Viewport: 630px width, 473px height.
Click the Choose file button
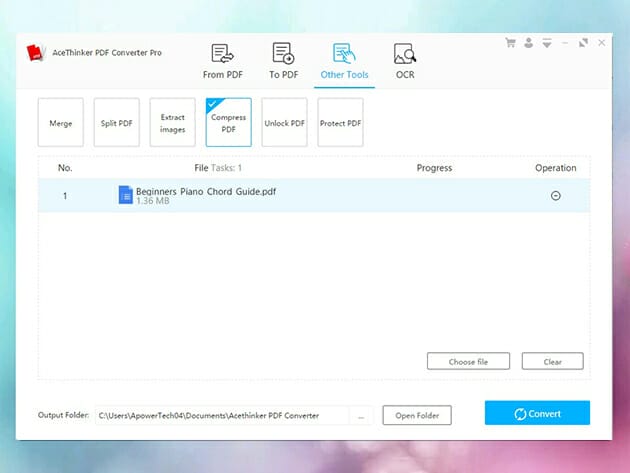468,361
